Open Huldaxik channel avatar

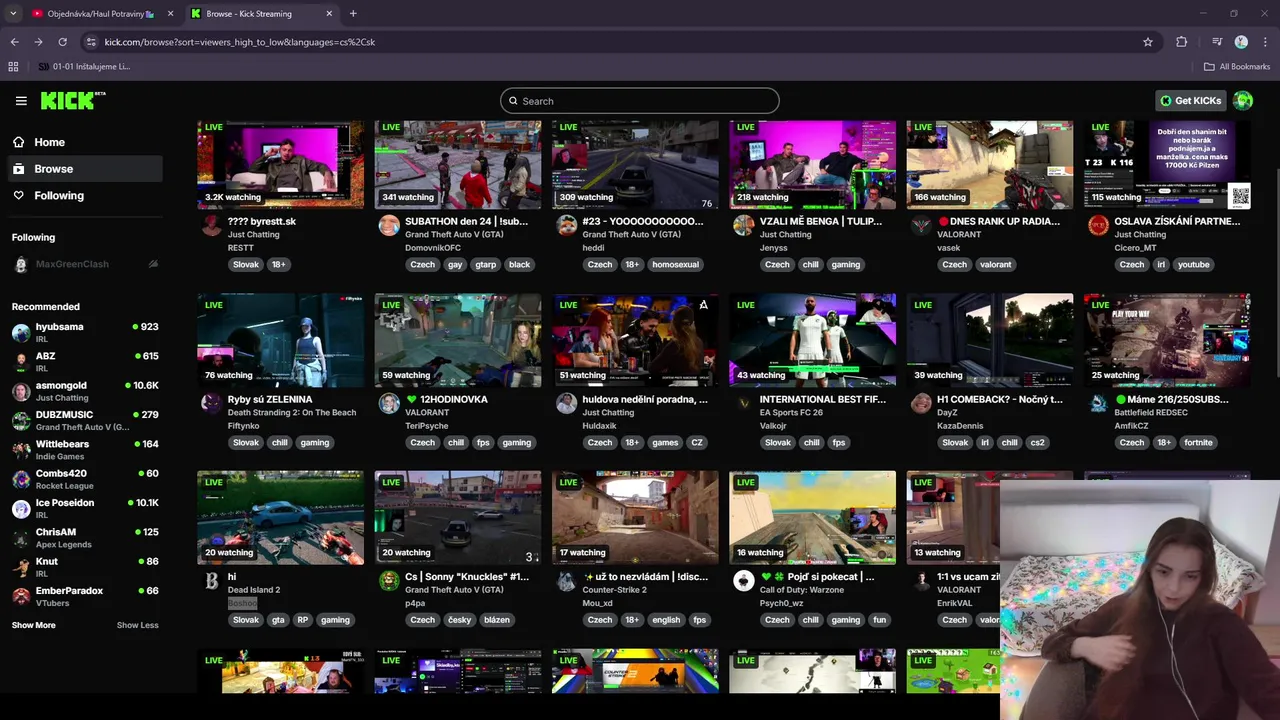566,403
